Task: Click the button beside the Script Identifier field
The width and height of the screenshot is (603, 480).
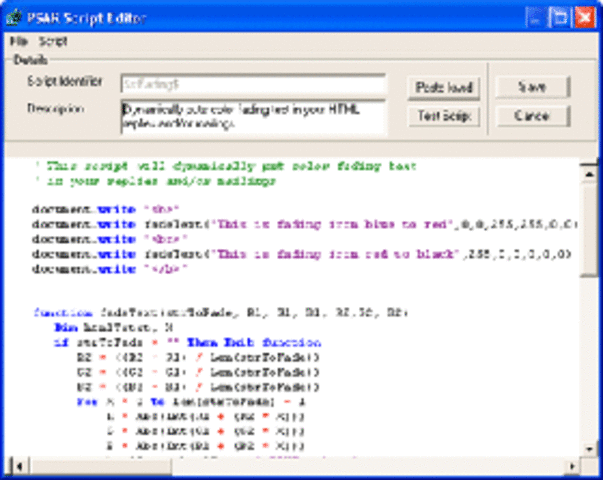Action: click(444, 87)
